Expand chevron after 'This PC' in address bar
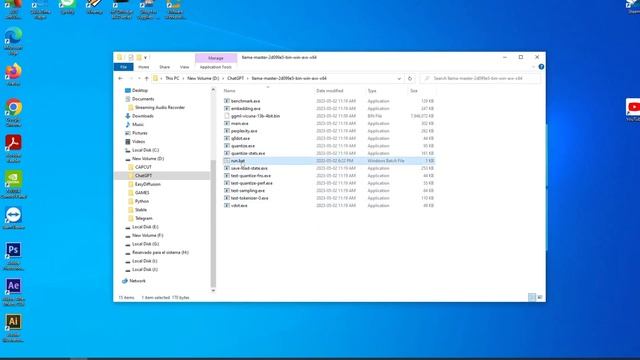The image size is (640, 360). pos(183,78)
